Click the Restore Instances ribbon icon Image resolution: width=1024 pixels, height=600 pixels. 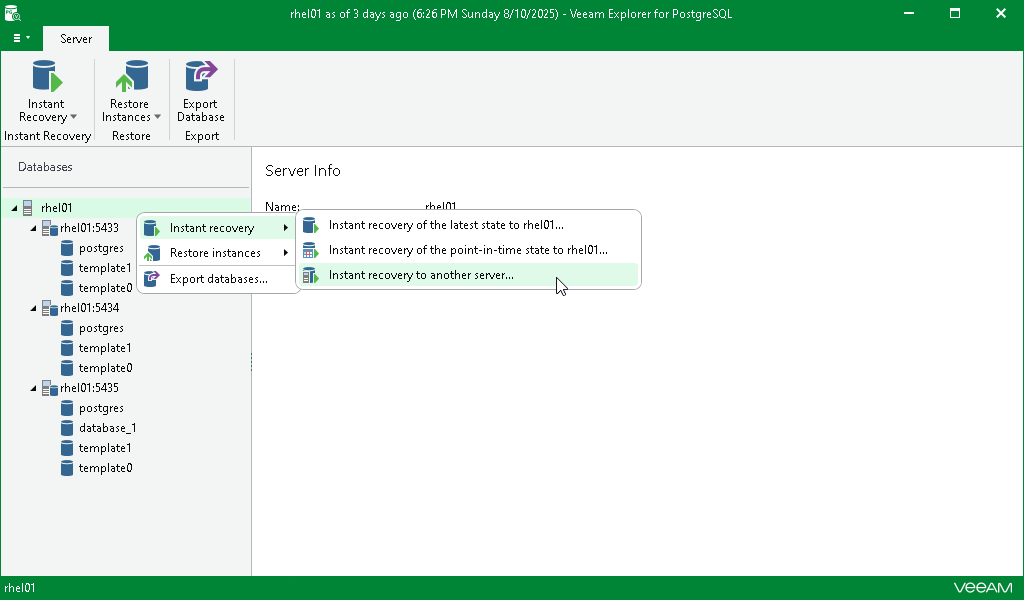point(132,76)
